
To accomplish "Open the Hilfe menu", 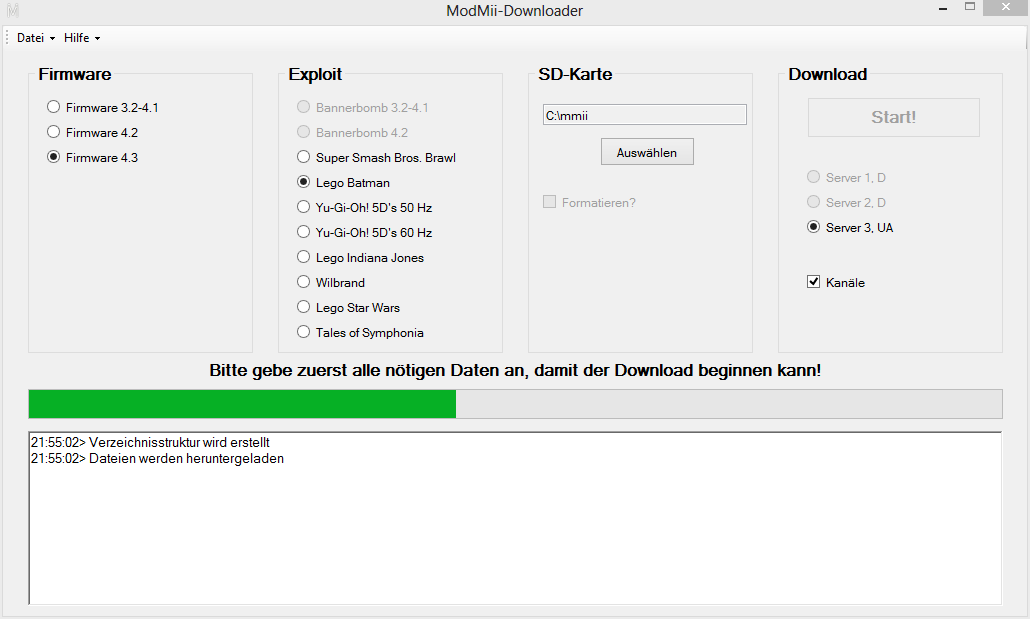I will point(81,38).
